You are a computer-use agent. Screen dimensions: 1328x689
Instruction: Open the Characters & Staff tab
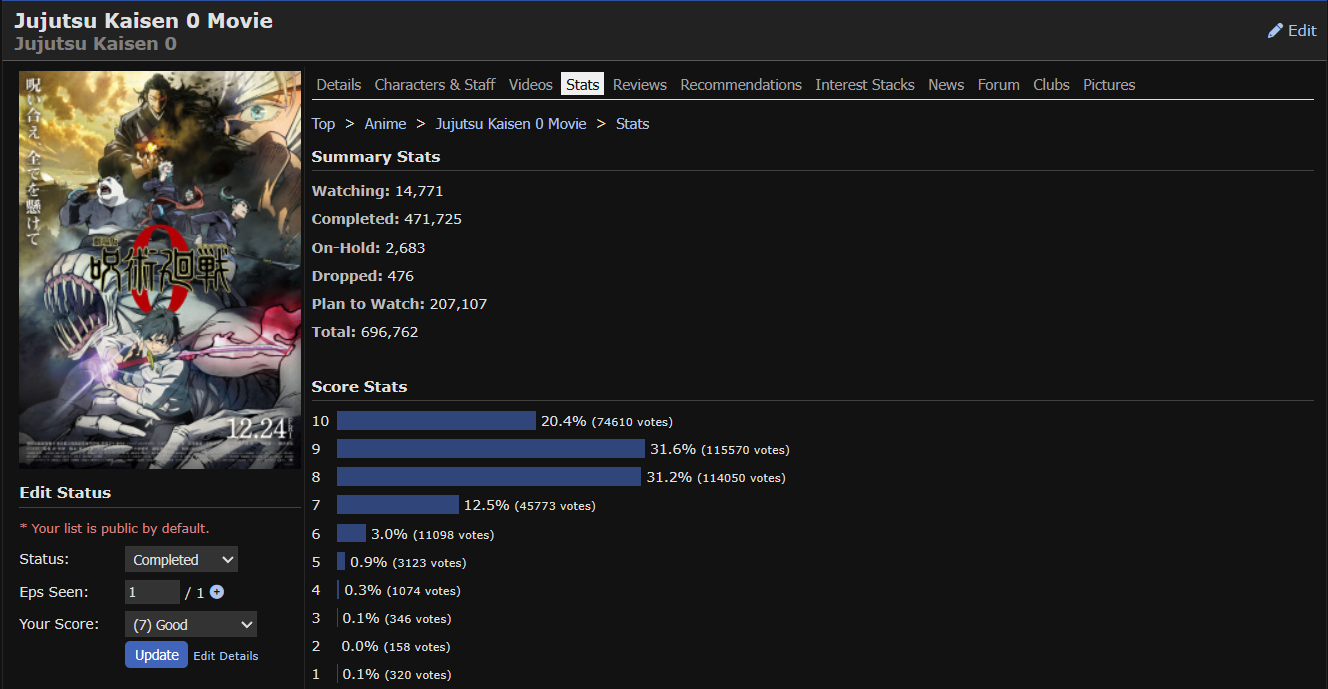point(435,85)
